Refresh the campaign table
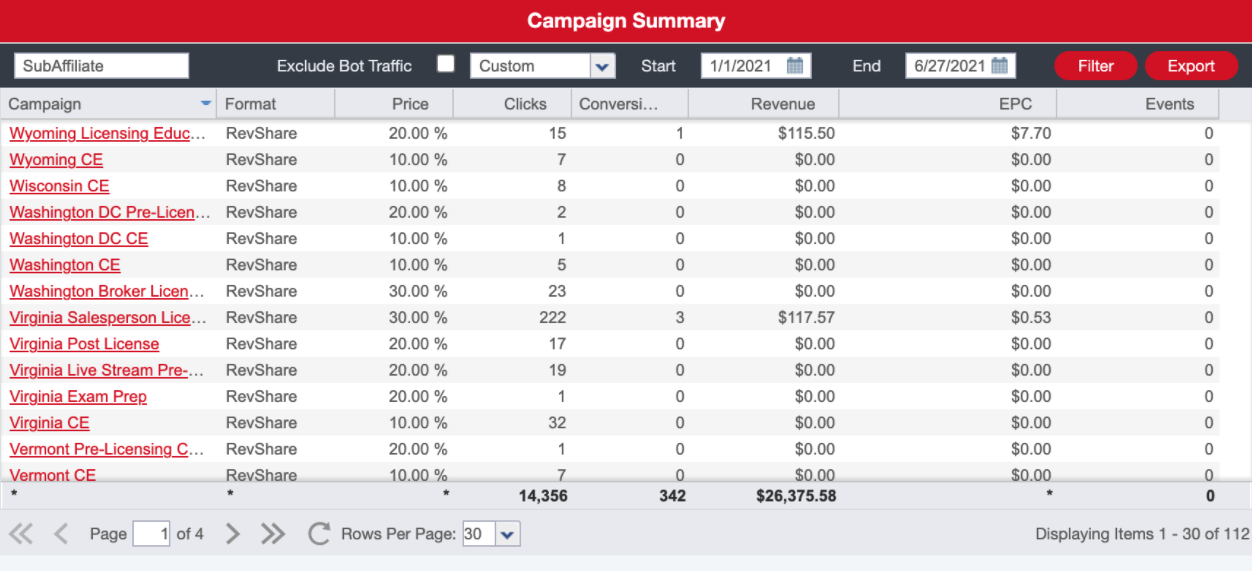The height and width of the screenshot is (571, 1252). [319, 534]
